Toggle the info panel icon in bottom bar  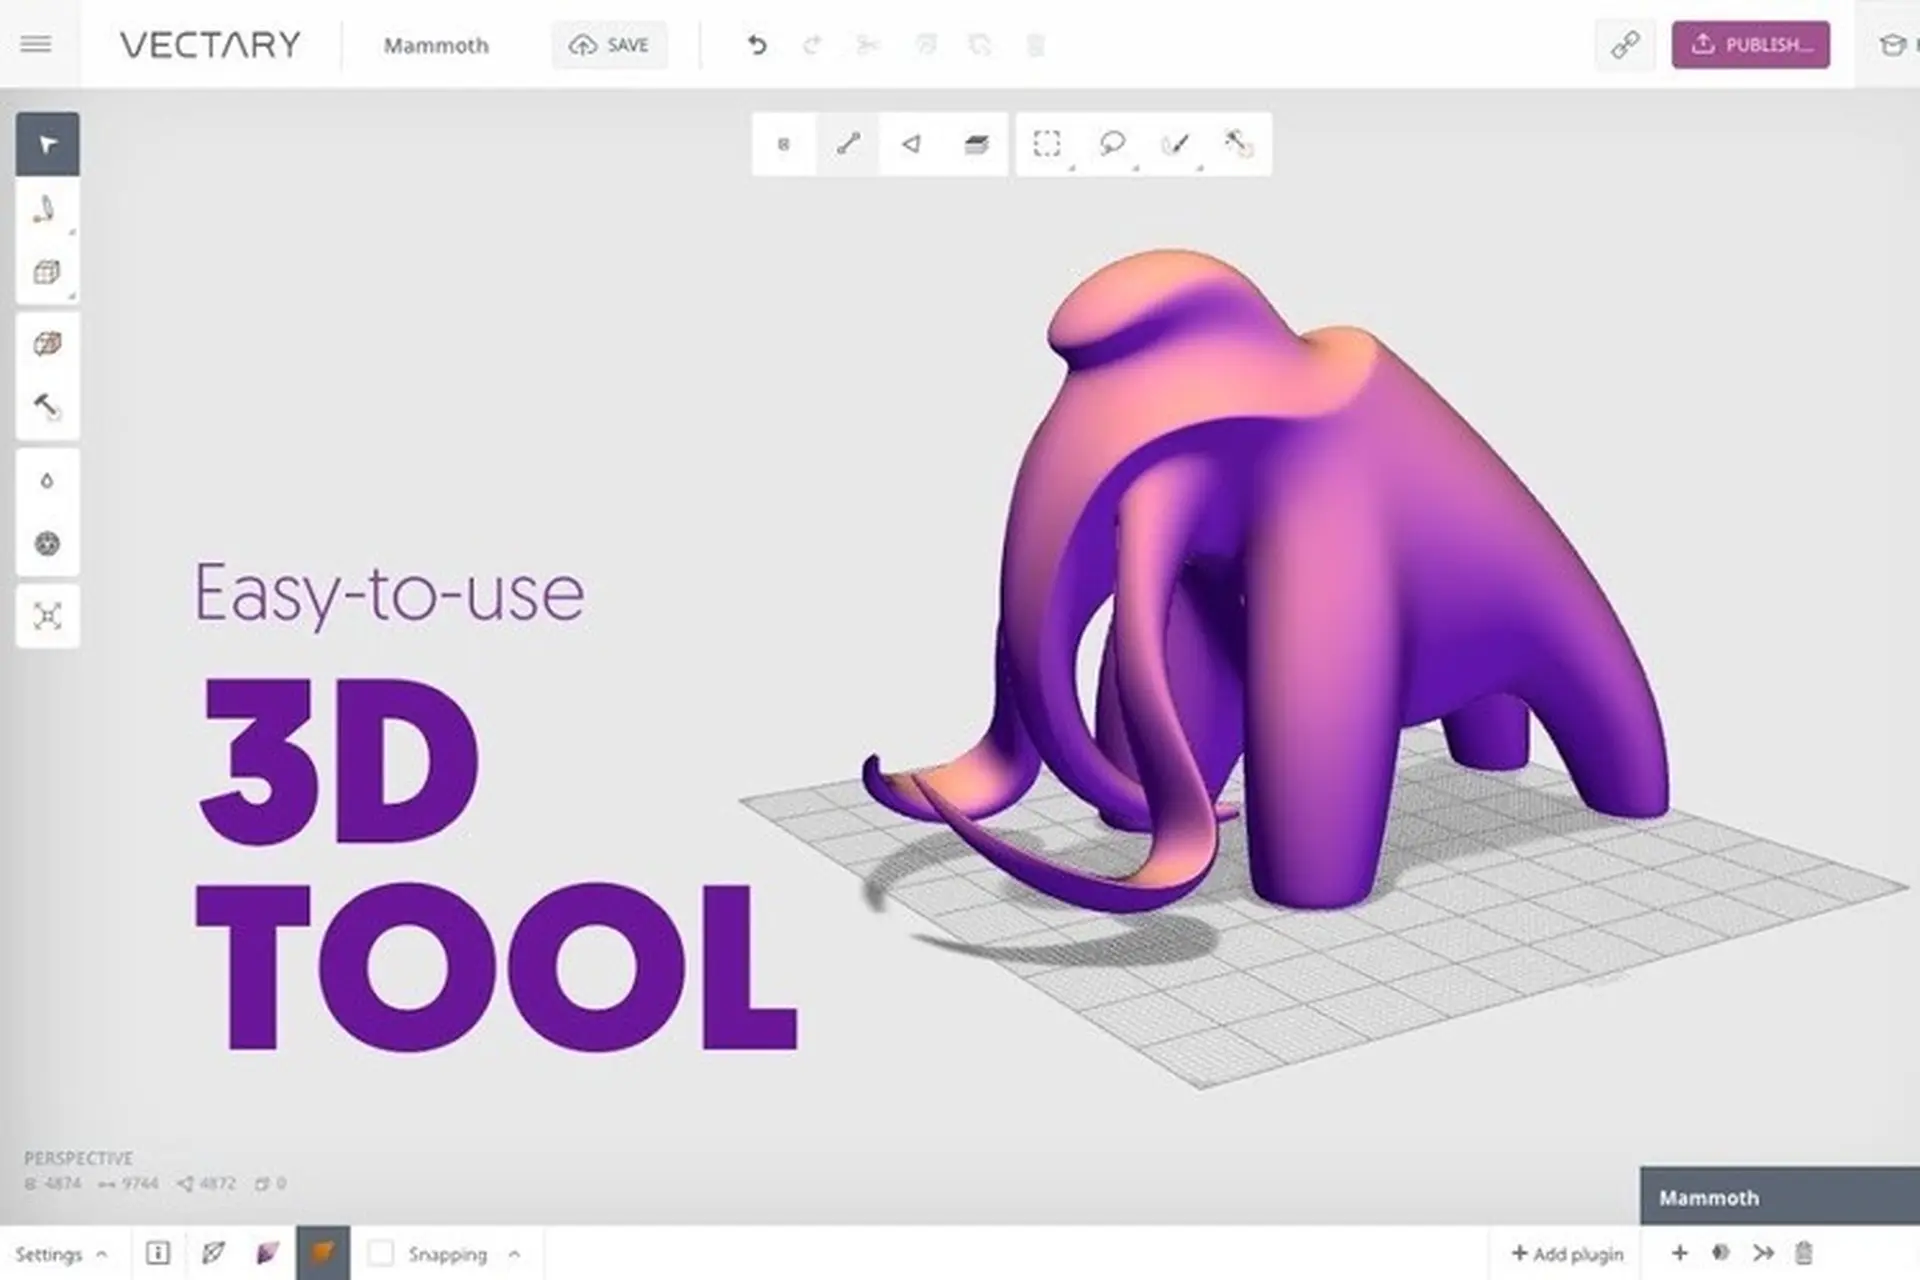point(157,1252)
